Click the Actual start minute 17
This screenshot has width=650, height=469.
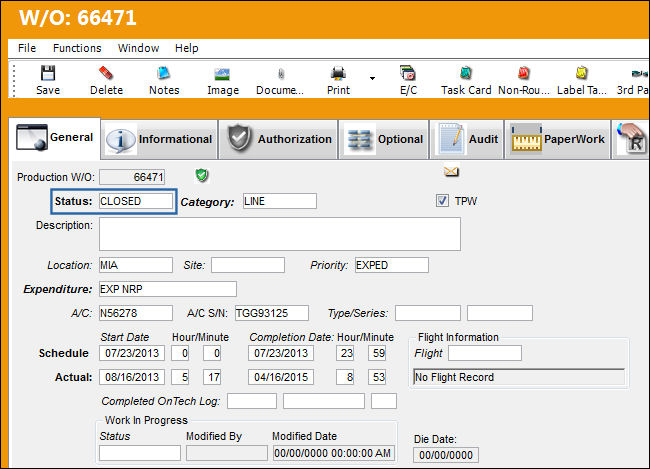212,377
